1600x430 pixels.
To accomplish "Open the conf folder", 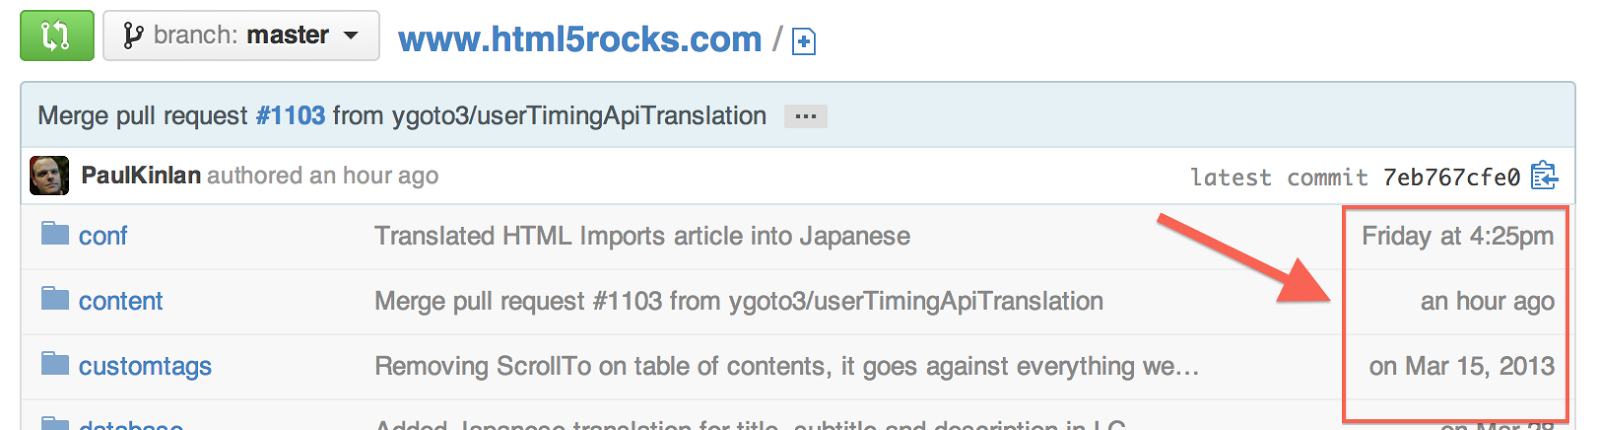I will click(103, 236).
